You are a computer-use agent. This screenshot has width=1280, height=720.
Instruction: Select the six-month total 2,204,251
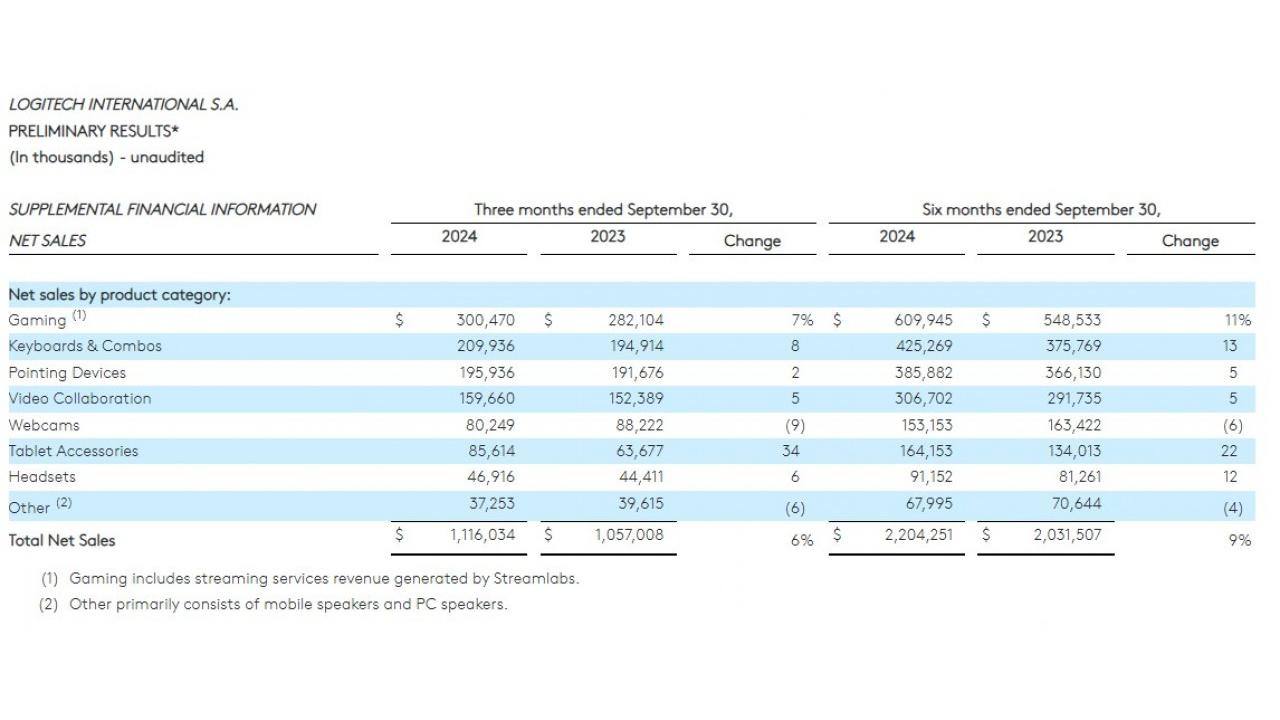click(x=918, y=535)
